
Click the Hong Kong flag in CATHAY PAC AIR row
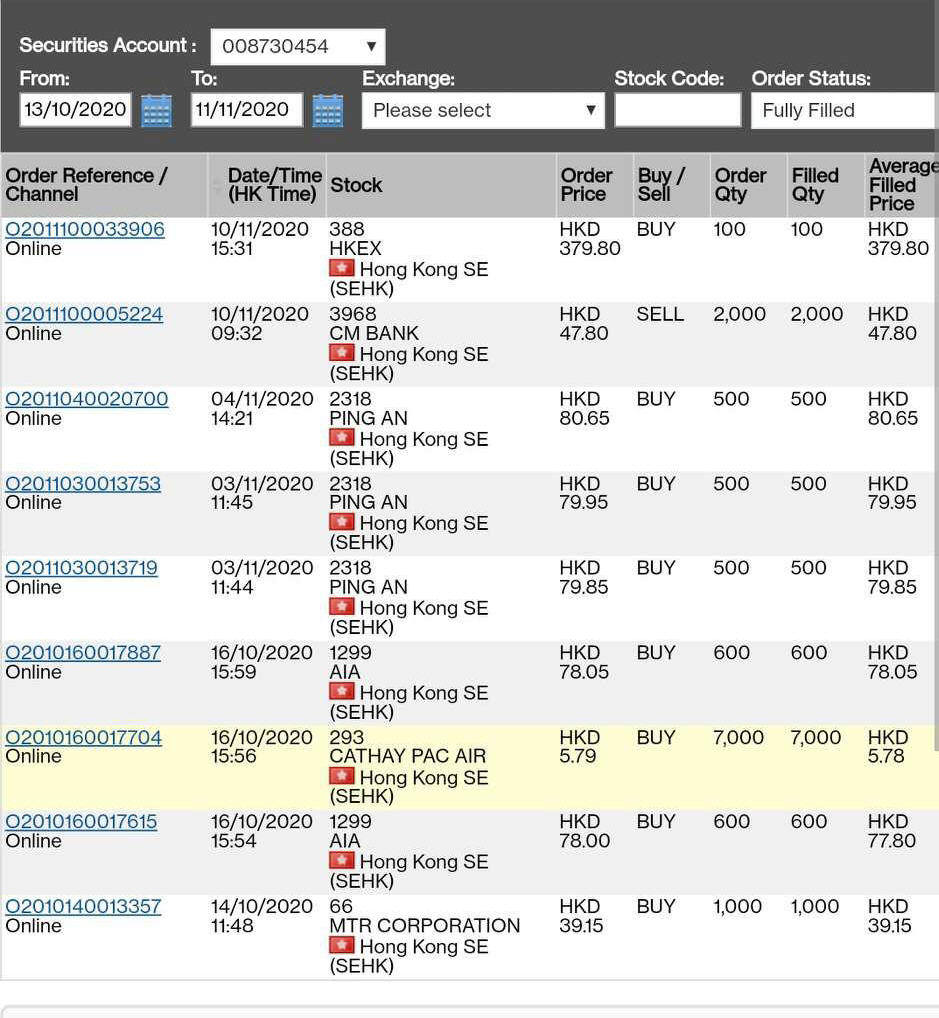(342, 776)
